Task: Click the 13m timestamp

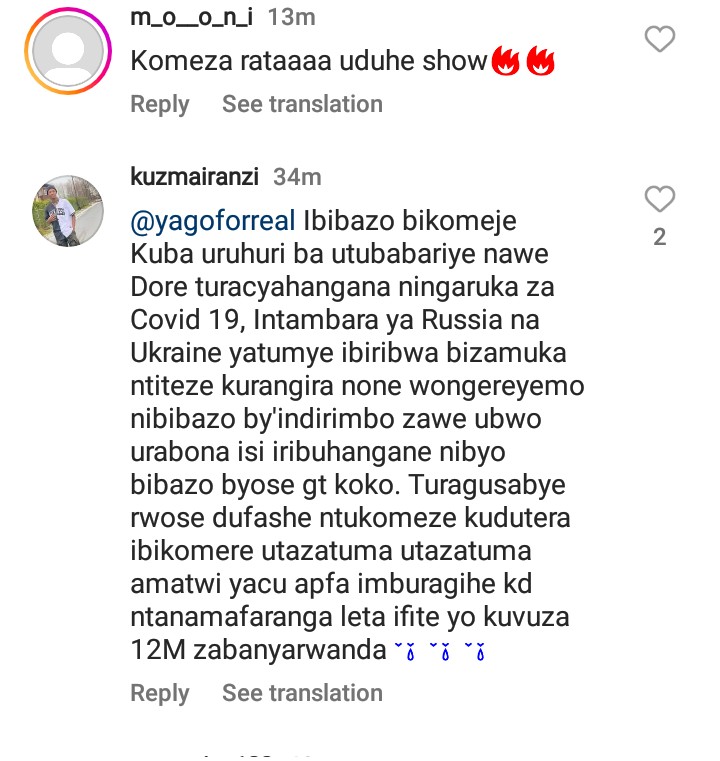Action: [292, 18]
